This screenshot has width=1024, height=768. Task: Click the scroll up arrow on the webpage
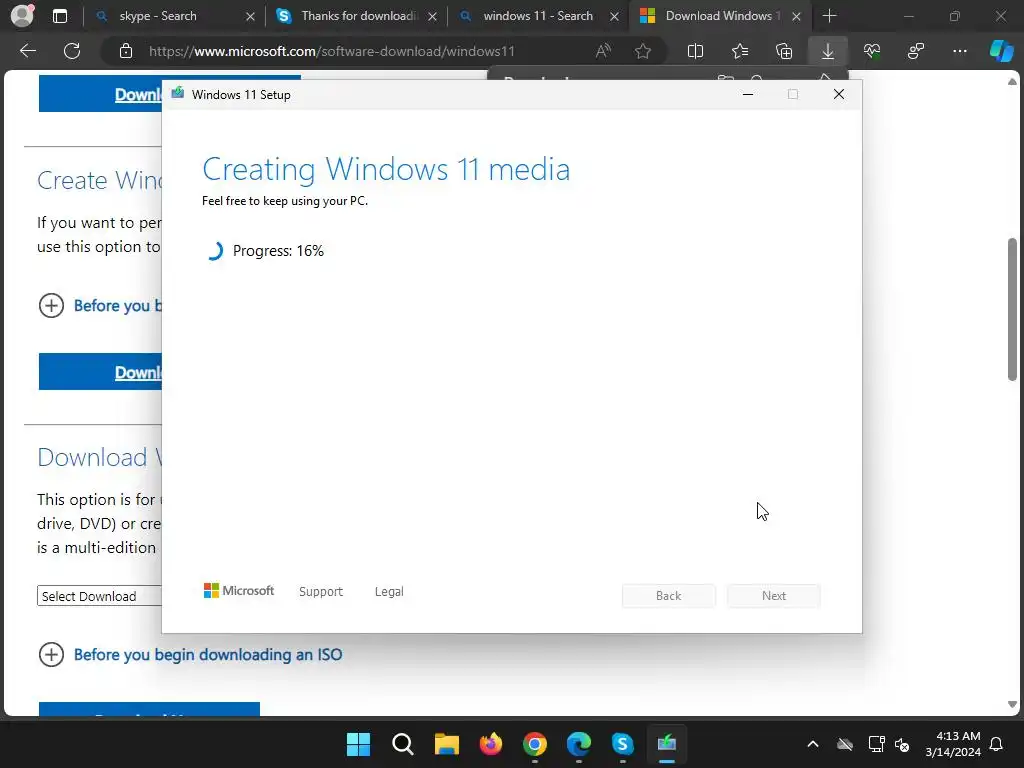click(x=1012, y=82)
